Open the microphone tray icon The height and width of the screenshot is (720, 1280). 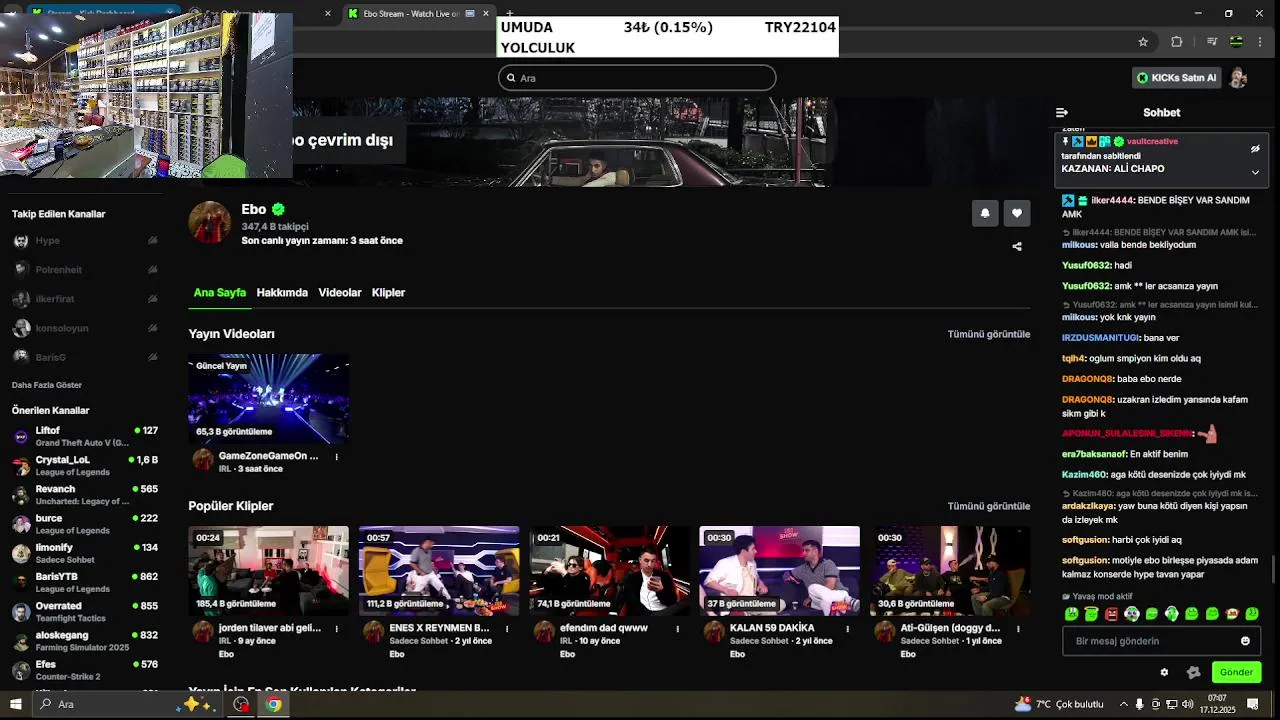[x=1140, y=704]
